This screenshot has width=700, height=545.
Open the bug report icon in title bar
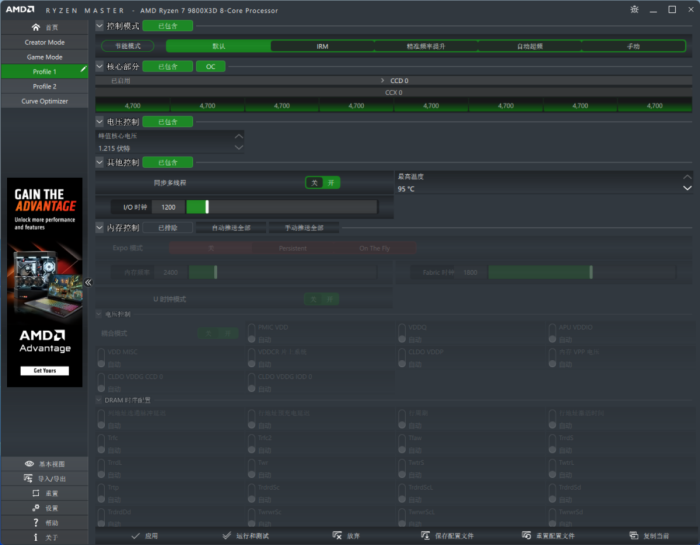click(x=633, y=10)
